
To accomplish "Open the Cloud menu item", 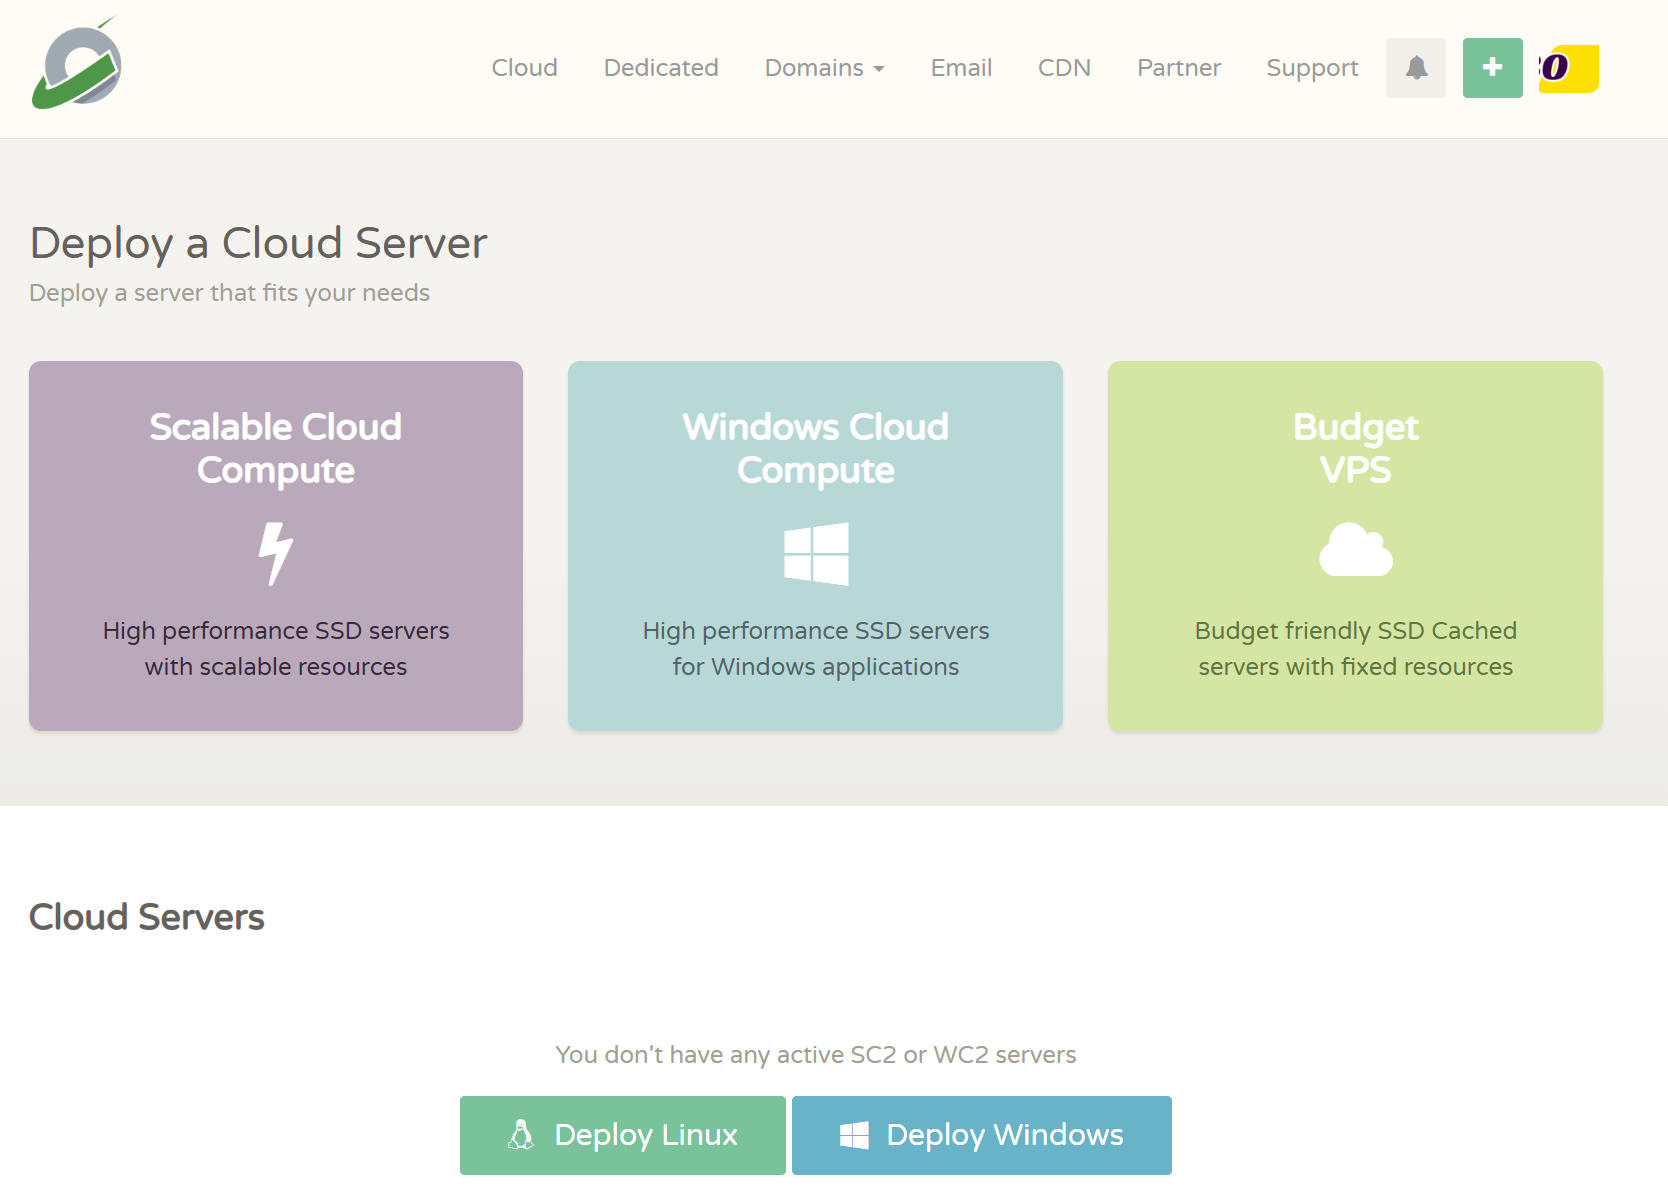I will pos(524,68).
